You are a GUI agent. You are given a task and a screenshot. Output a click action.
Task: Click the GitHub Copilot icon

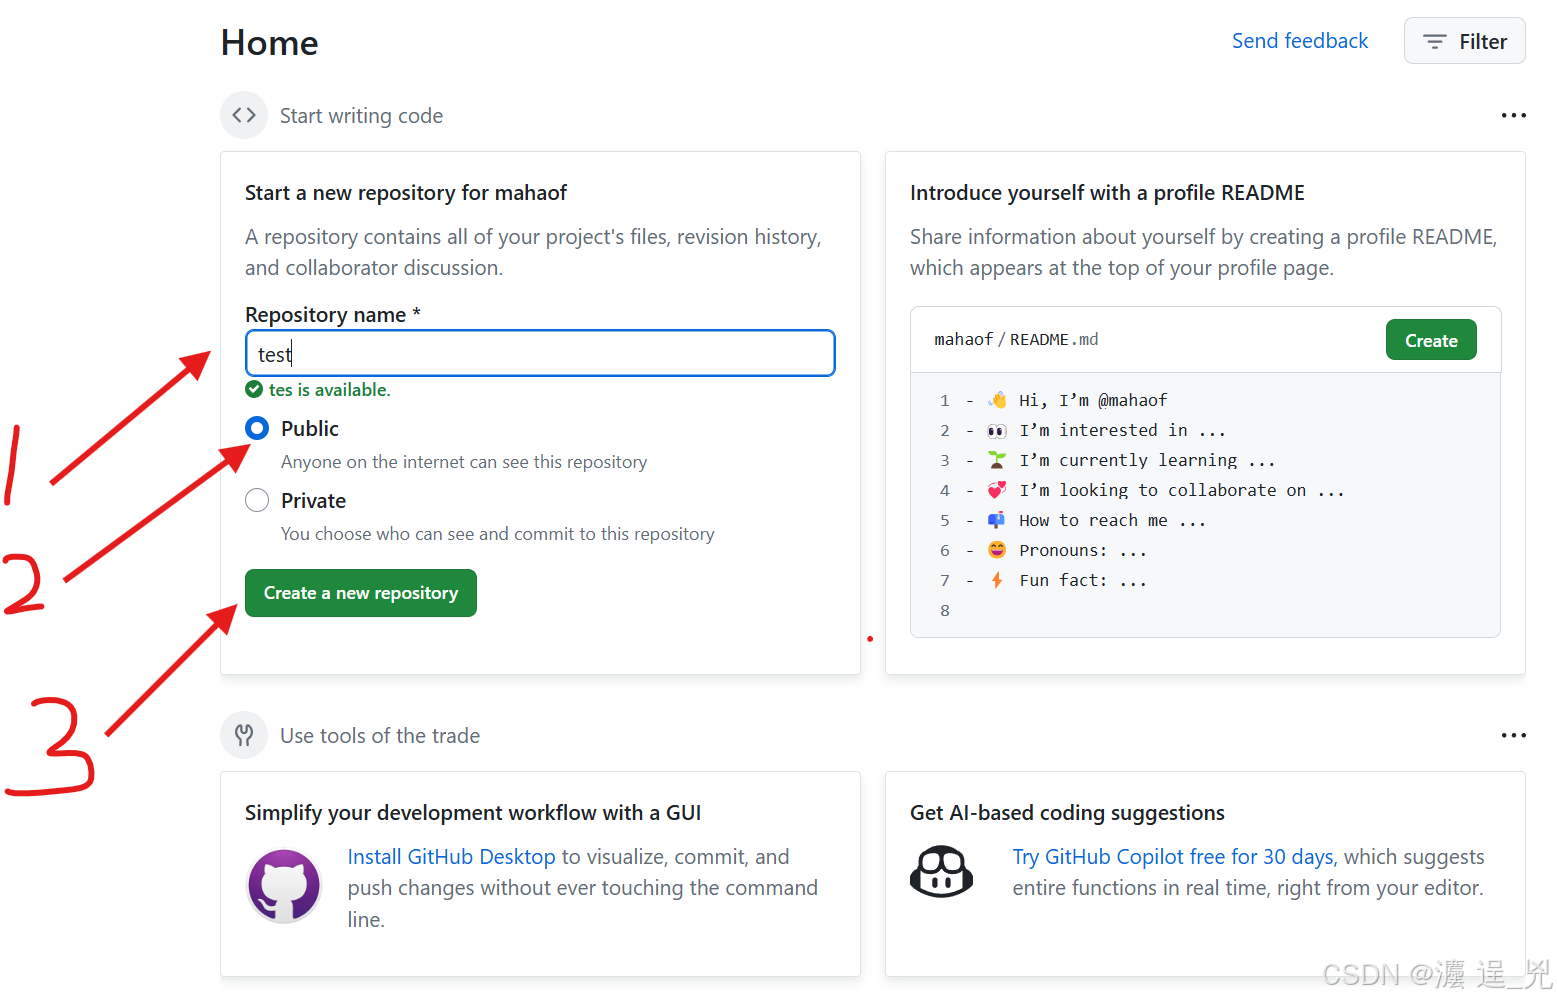coord(941,872)
